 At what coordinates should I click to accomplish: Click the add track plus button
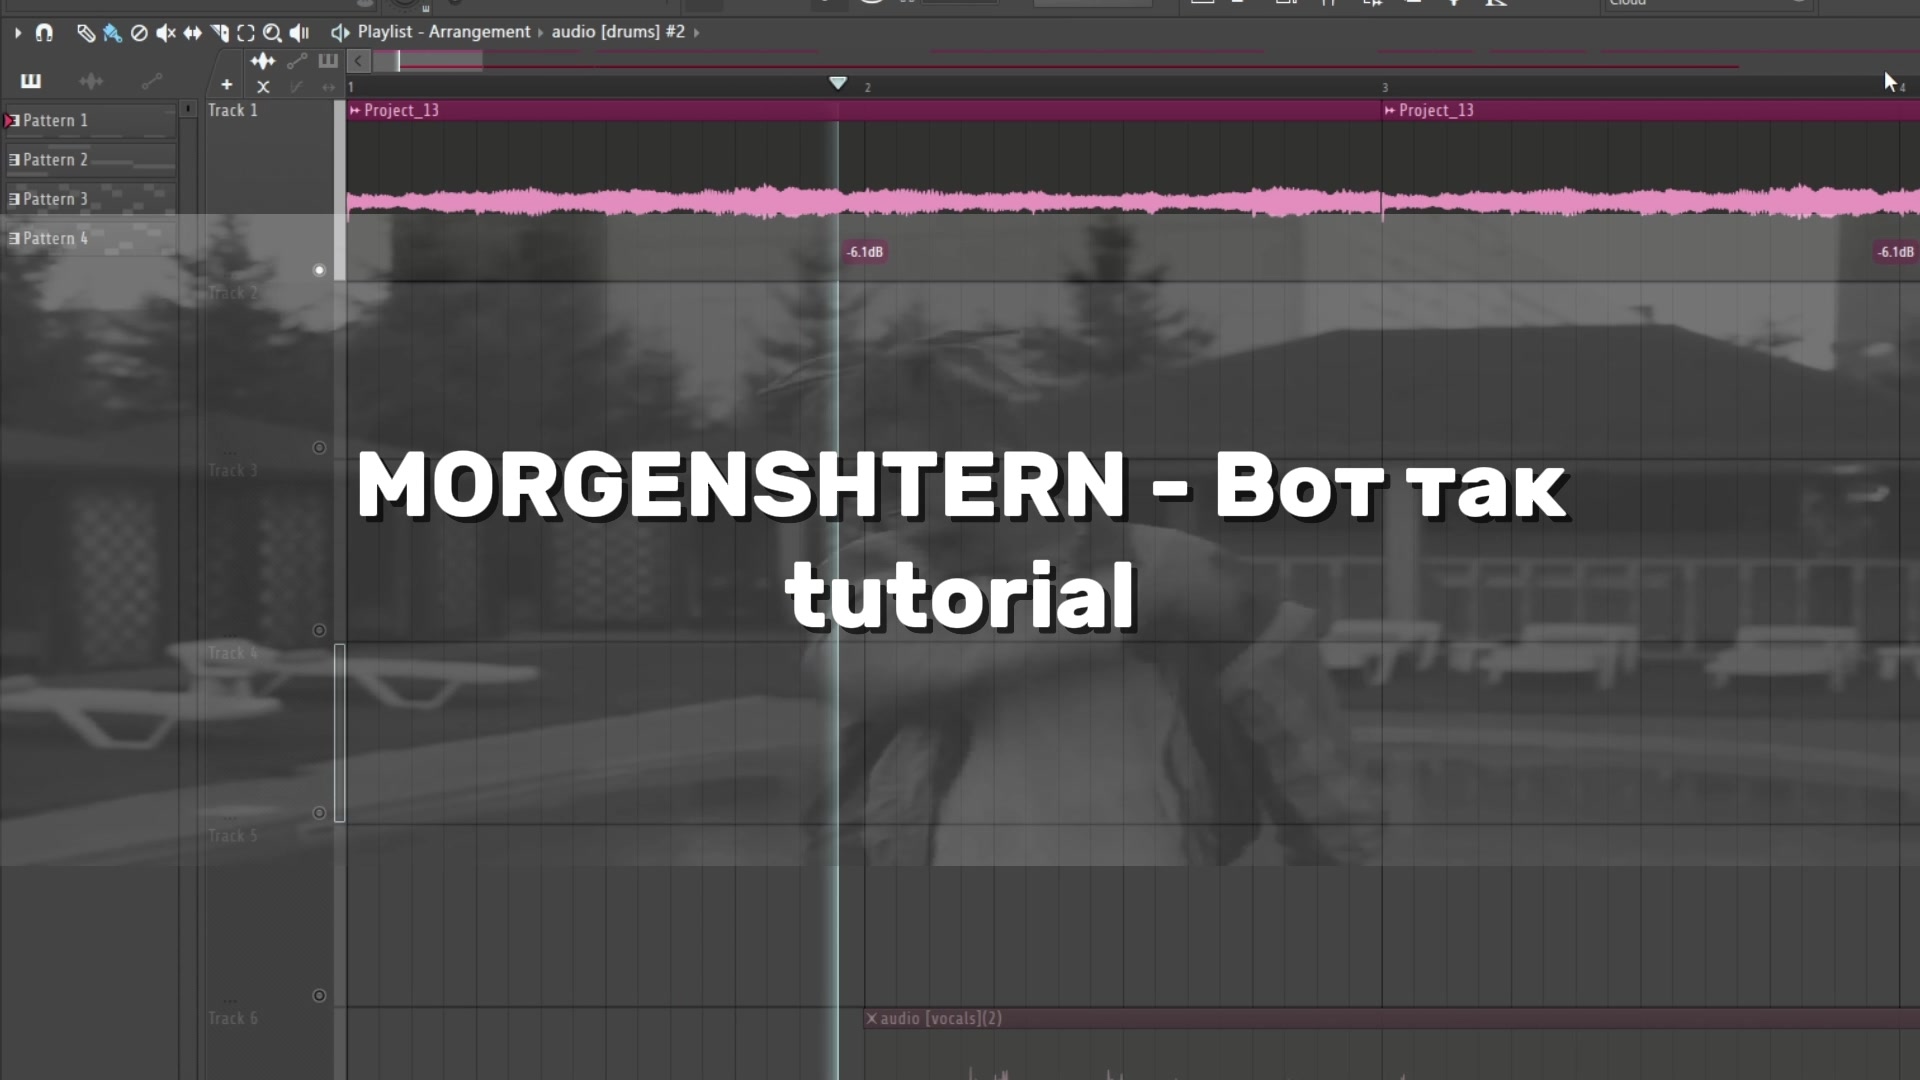(x=227, y=85)
